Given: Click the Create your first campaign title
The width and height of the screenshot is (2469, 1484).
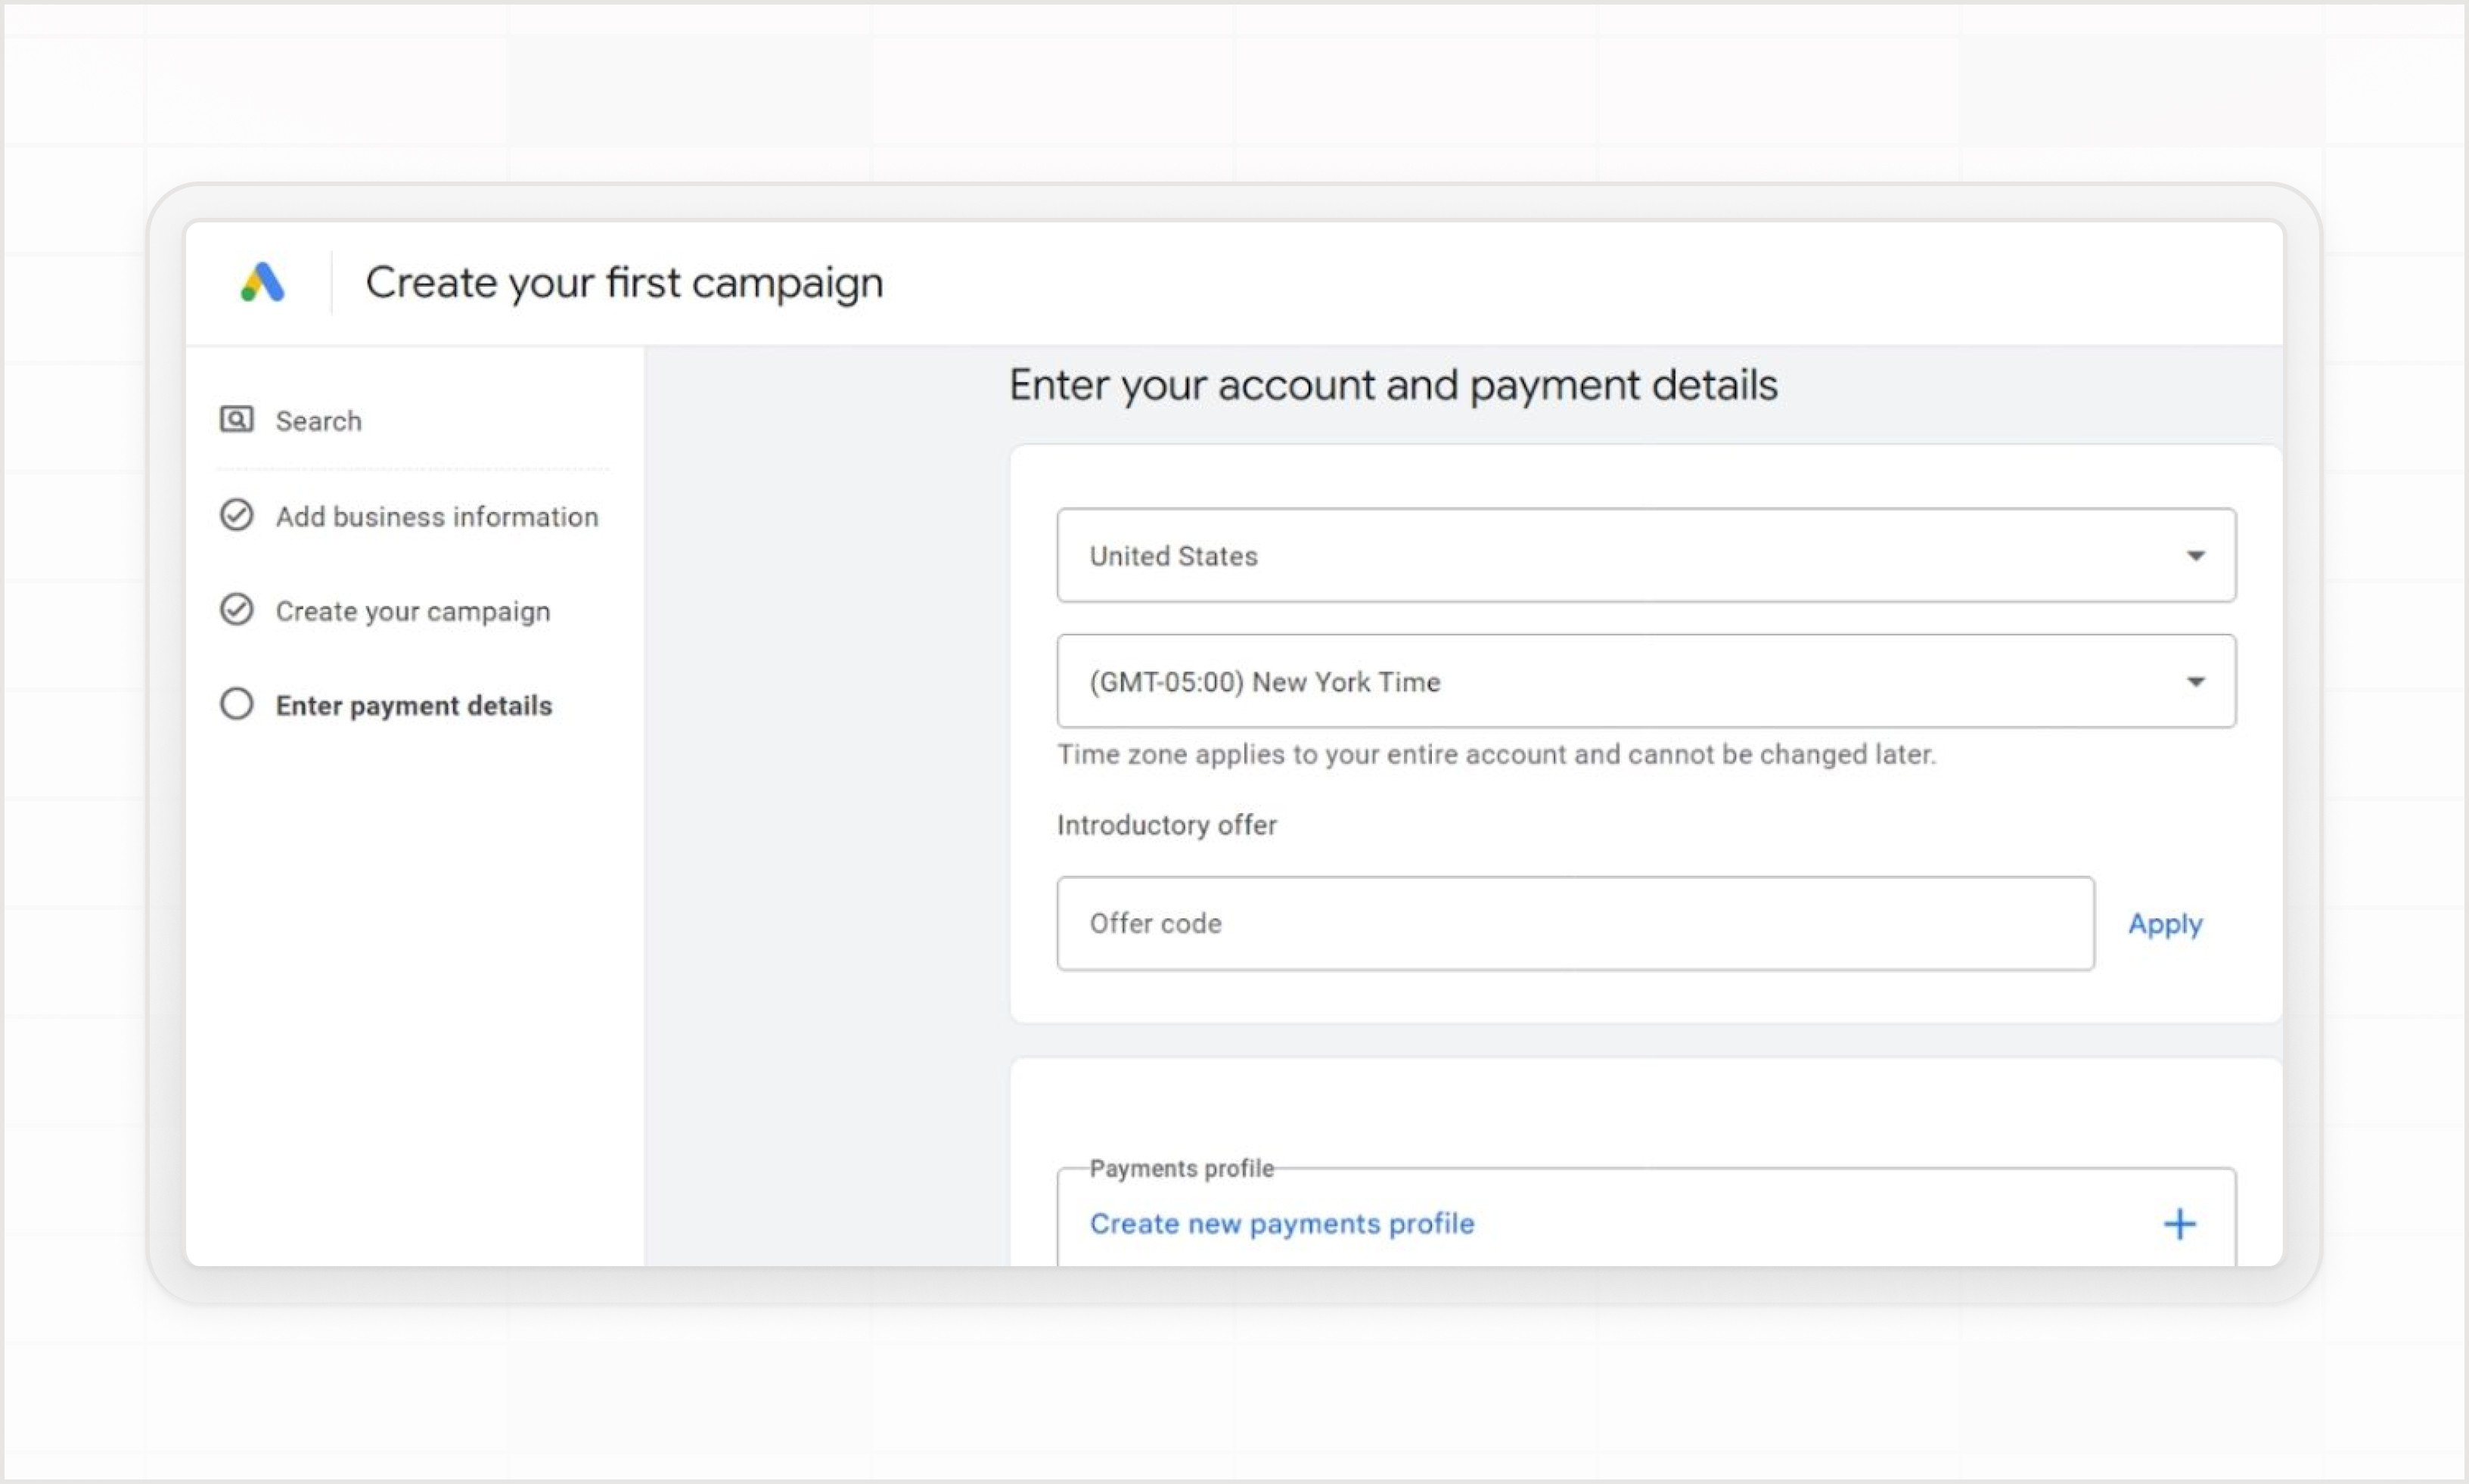Looking at the screenshot, I should click(x=624, y=283).
